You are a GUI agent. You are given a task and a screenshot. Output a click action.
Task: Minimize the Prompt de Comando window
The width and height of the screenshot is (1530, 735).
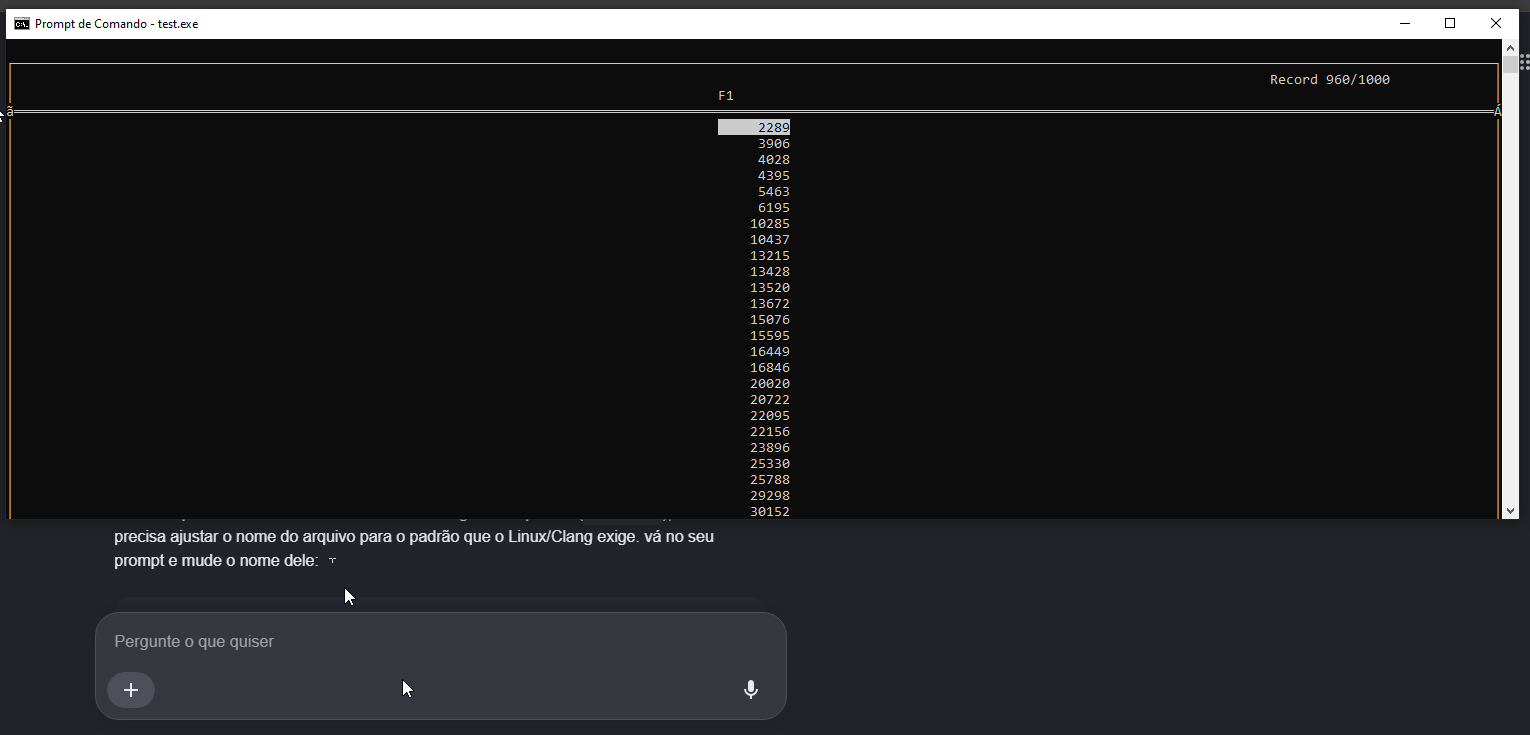pos(1404,24)
